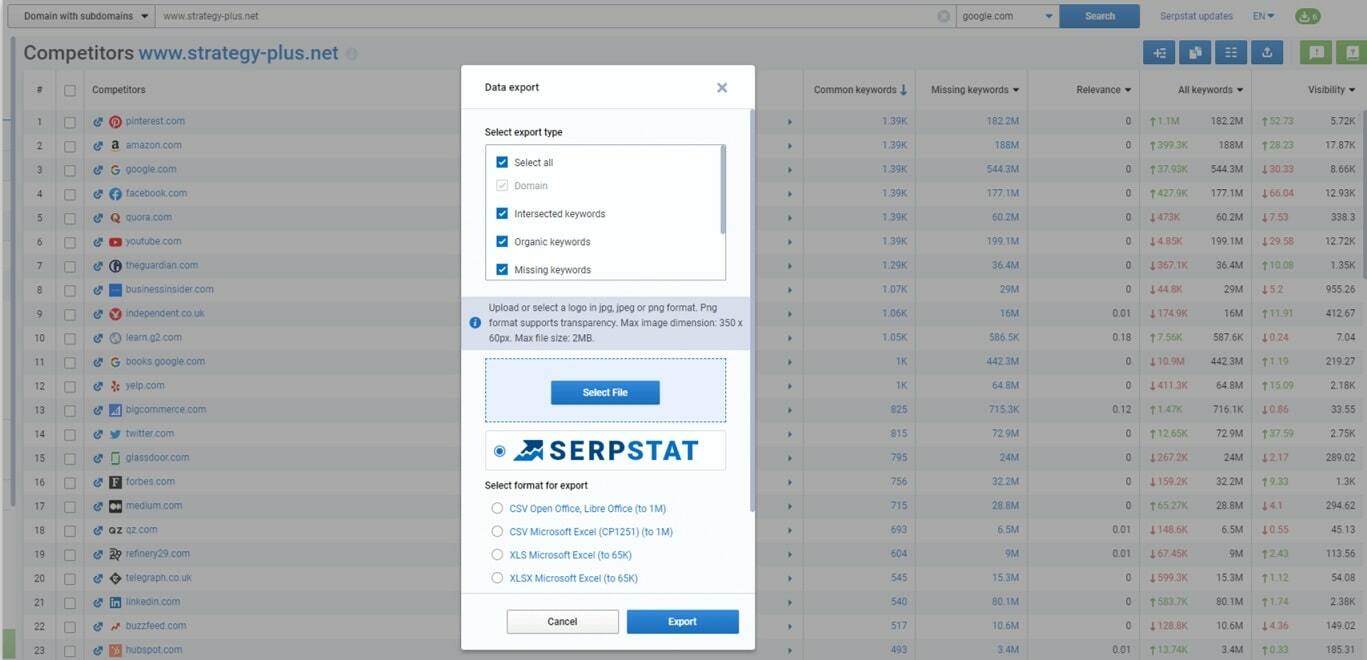
Task: Uncheck the Select all export option
Action: point(501,161)
